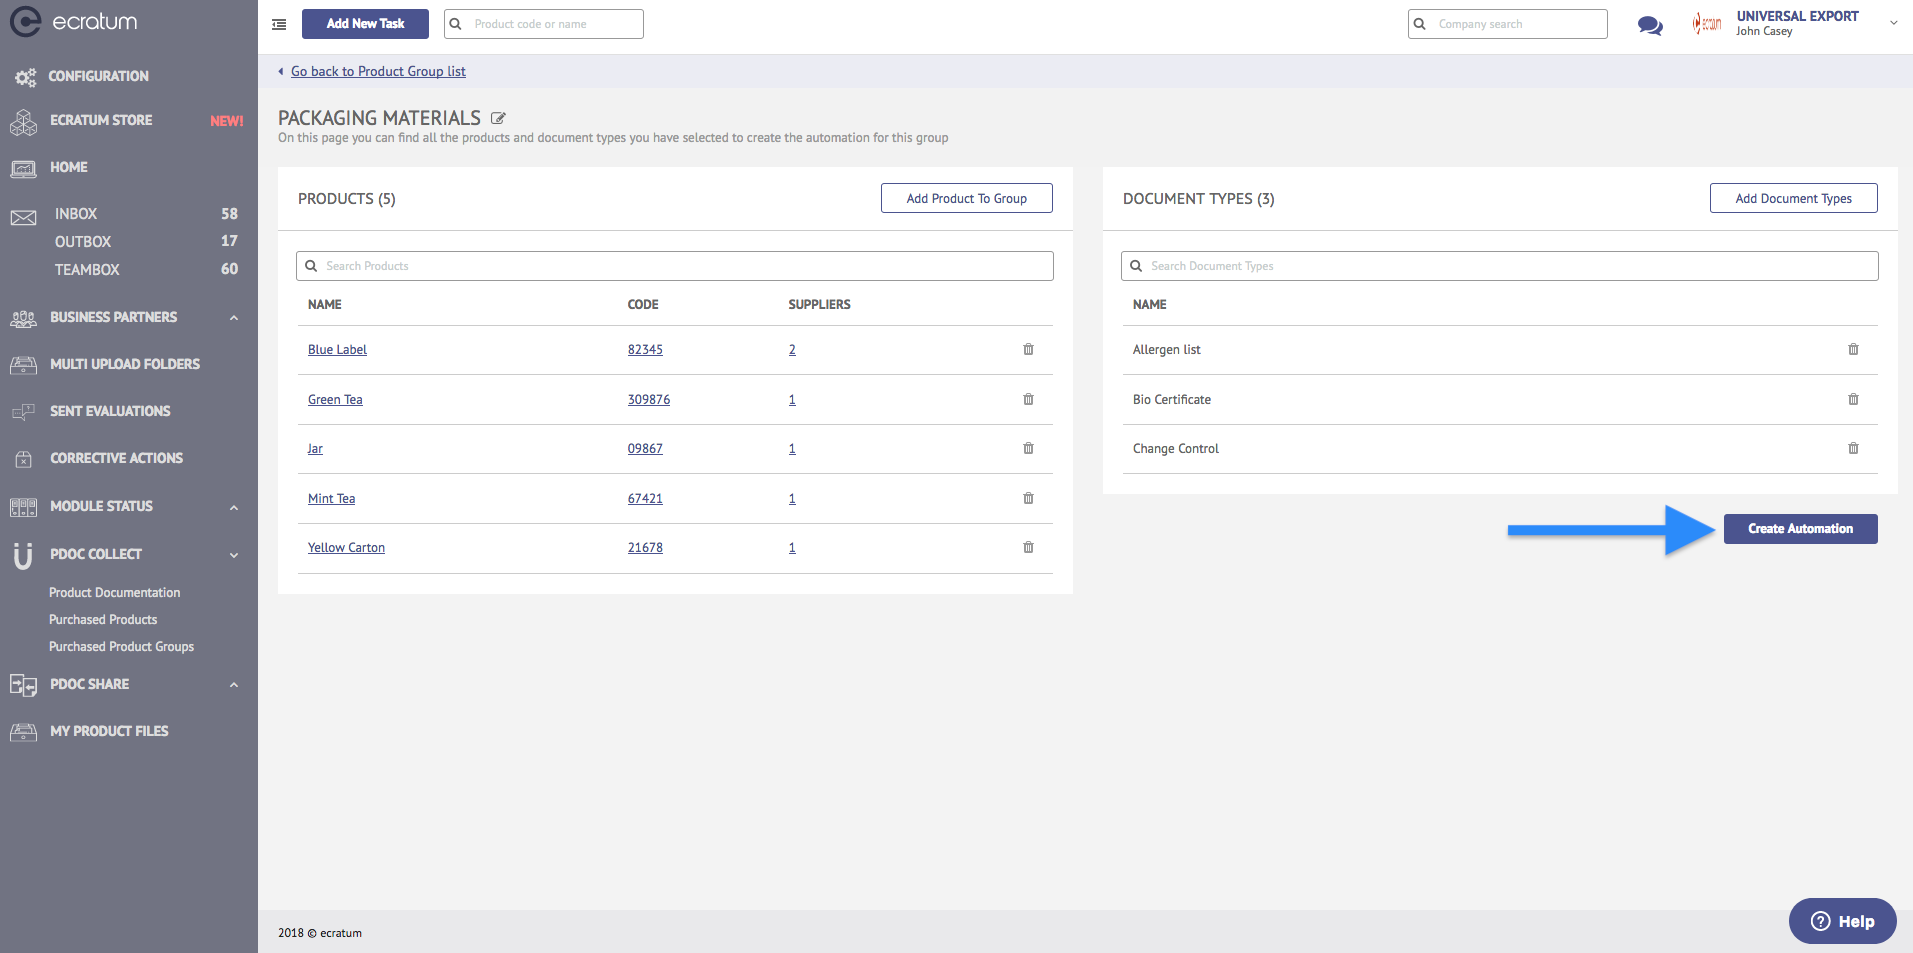1913x953 pixels.
Task: Click Add Document Types button
Action: click(x=1794, y=198)
